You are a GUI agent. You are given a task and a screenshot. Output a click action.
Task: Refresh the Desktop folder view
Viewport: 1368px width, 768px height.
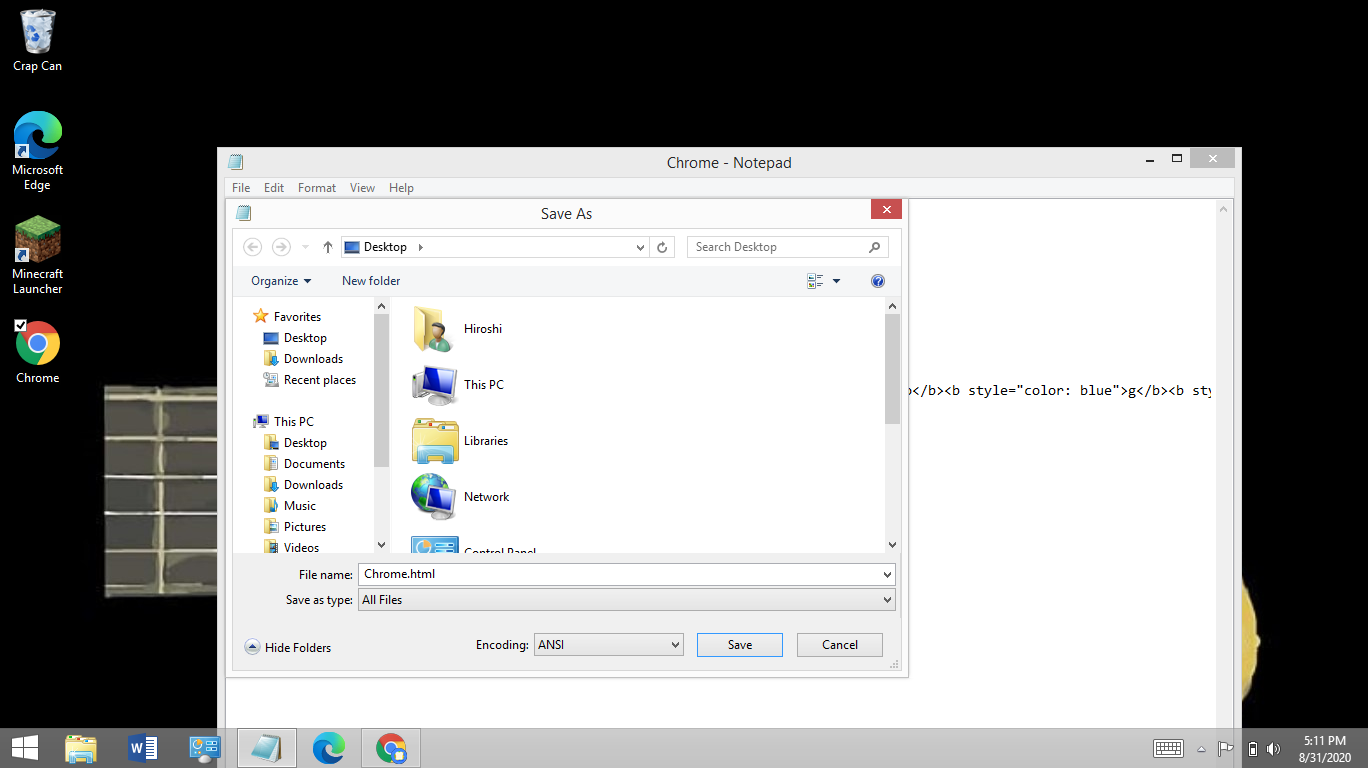pyautogui.click(x=662, y=247)
